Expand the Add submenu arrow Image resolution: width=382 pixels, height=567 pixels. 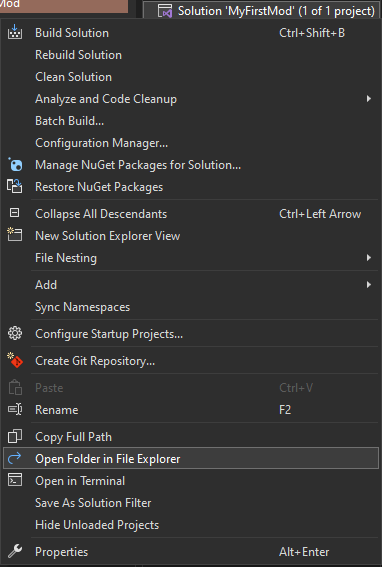369,285
